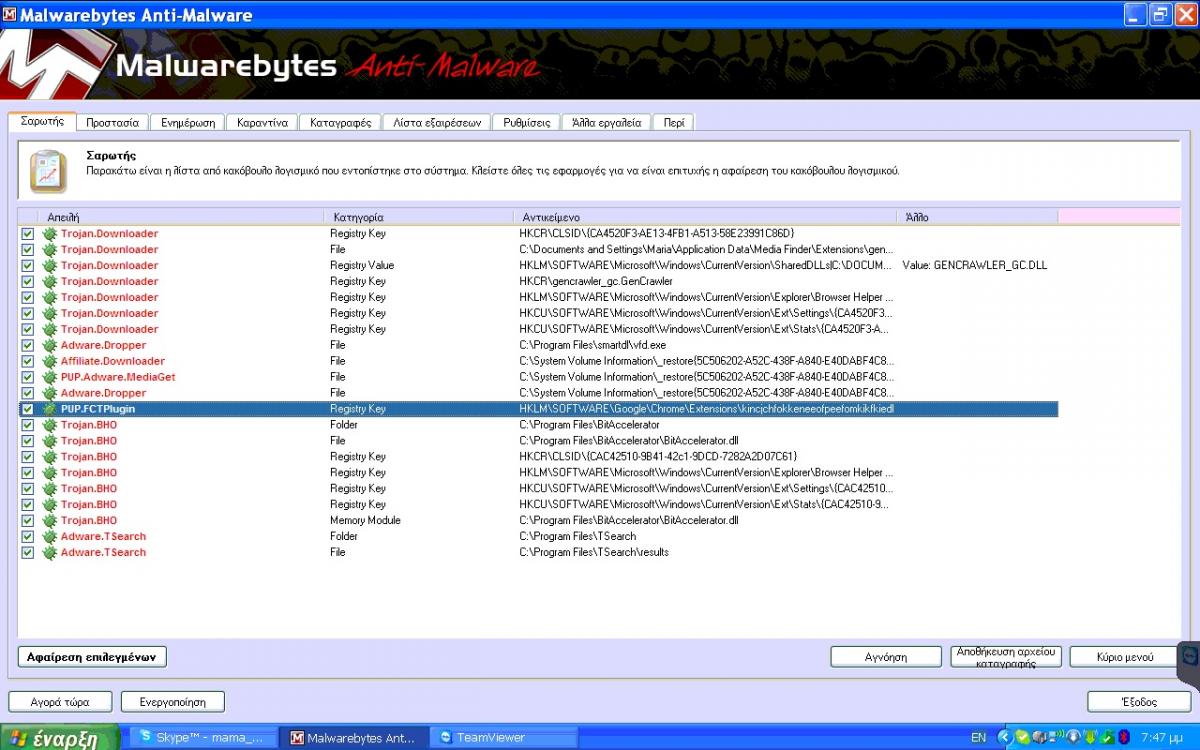The height and width of the screenshot is (750, 1200).
Task: Sort by the Αντικείμενο column header
Action: (705, 217)
